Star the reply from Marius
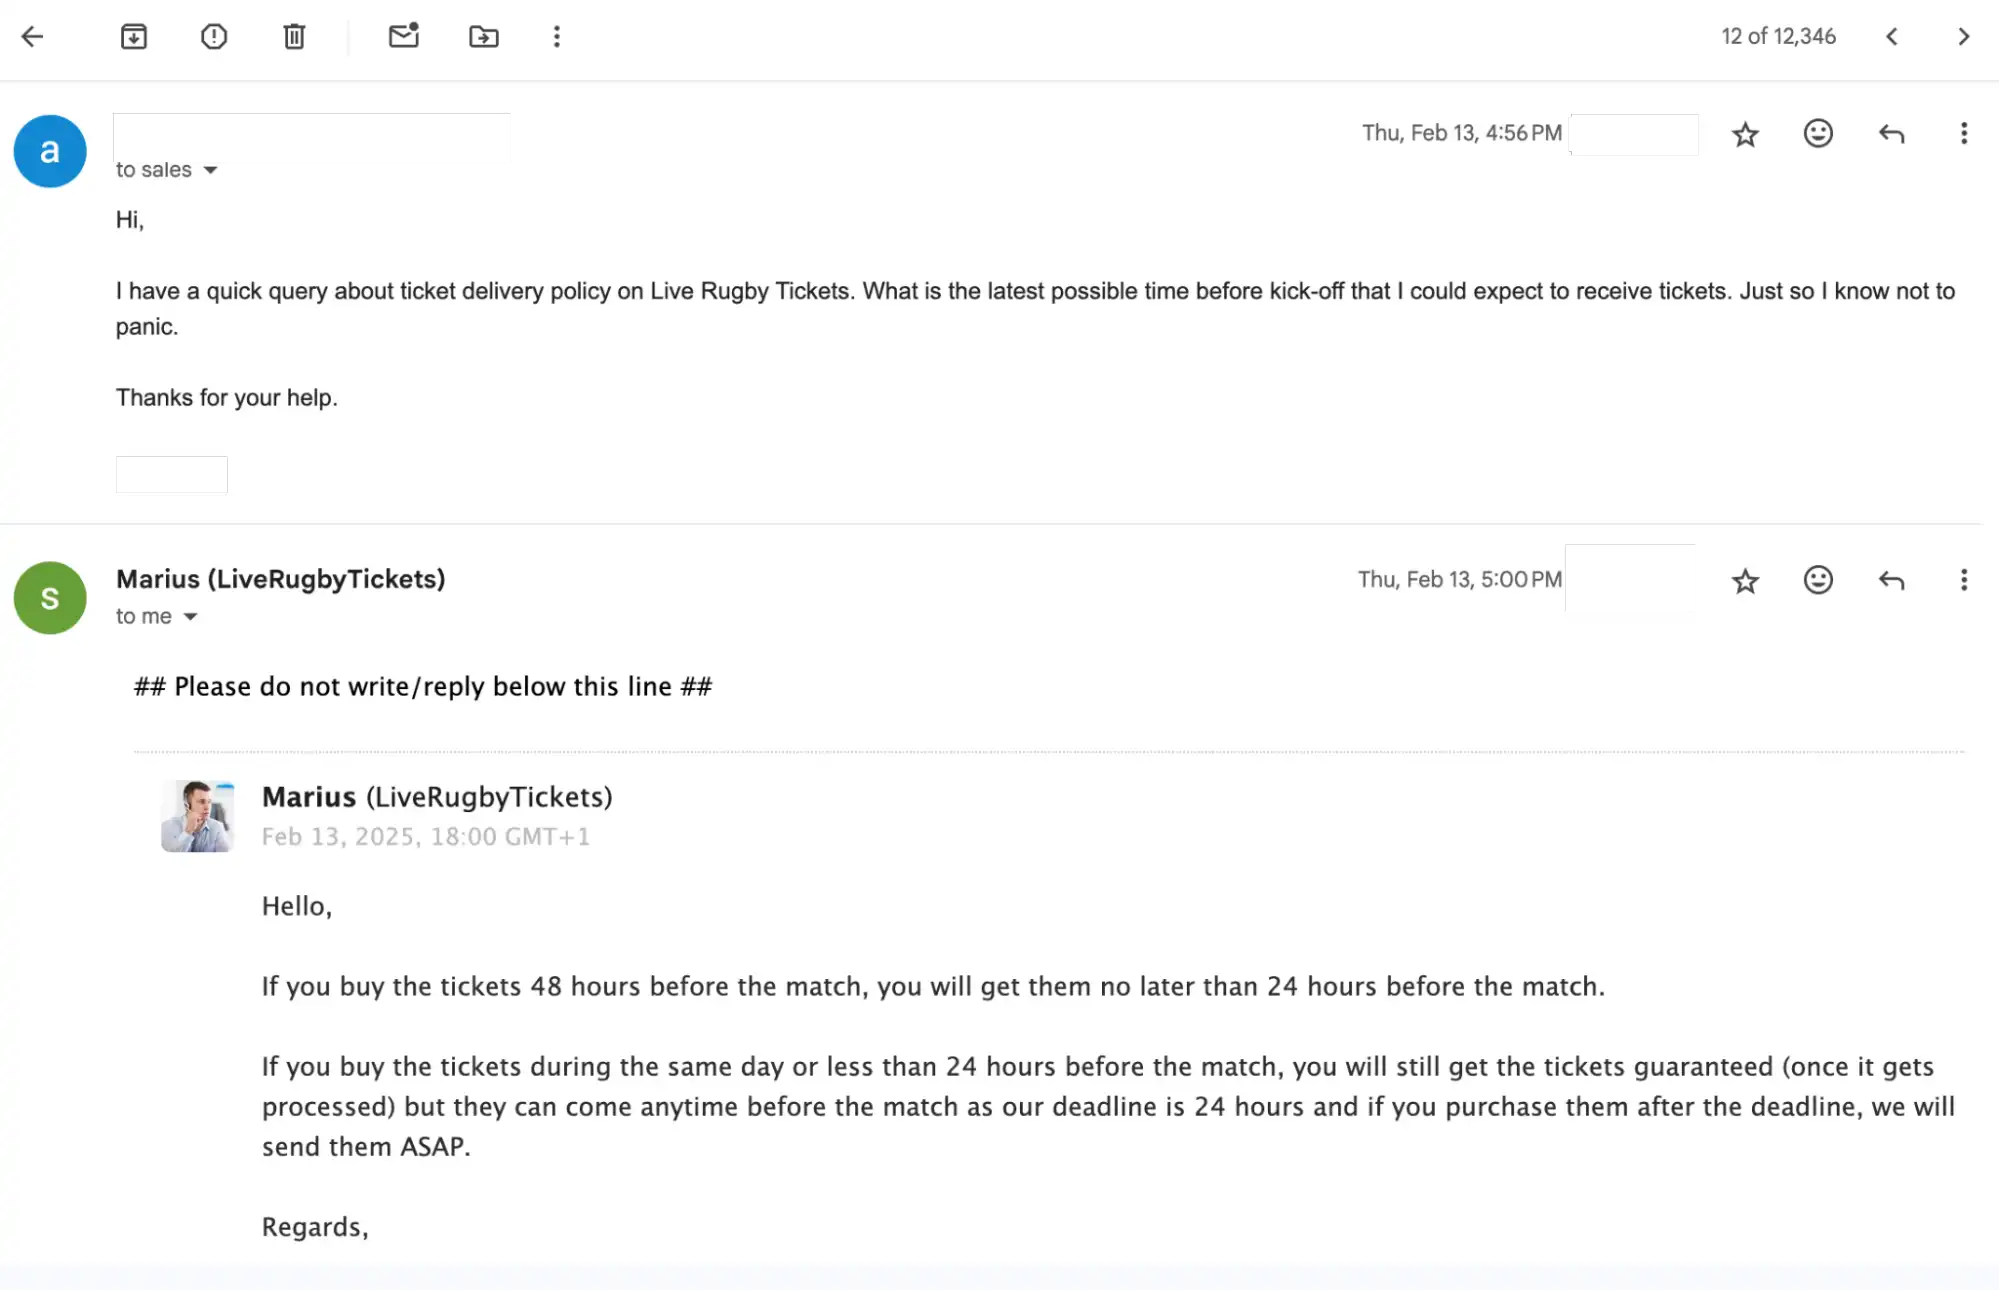The height and width of the screenshot is (1291, 1999). point(1744,580)
